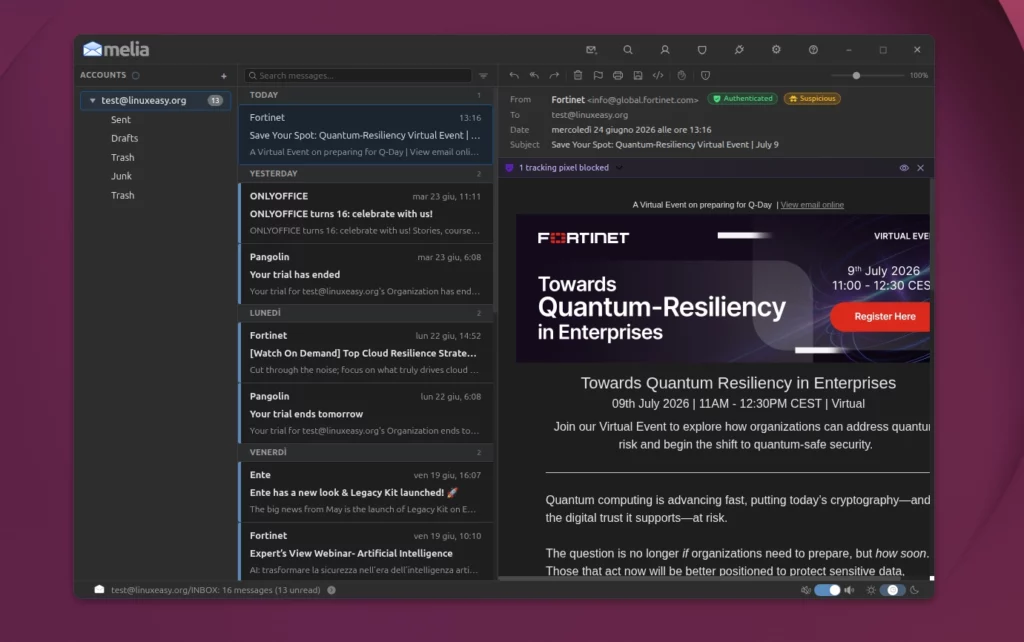Open Pangolin Your trial ends tomorrow email
Screen dimensions: 1024x642
coord(365,413)
